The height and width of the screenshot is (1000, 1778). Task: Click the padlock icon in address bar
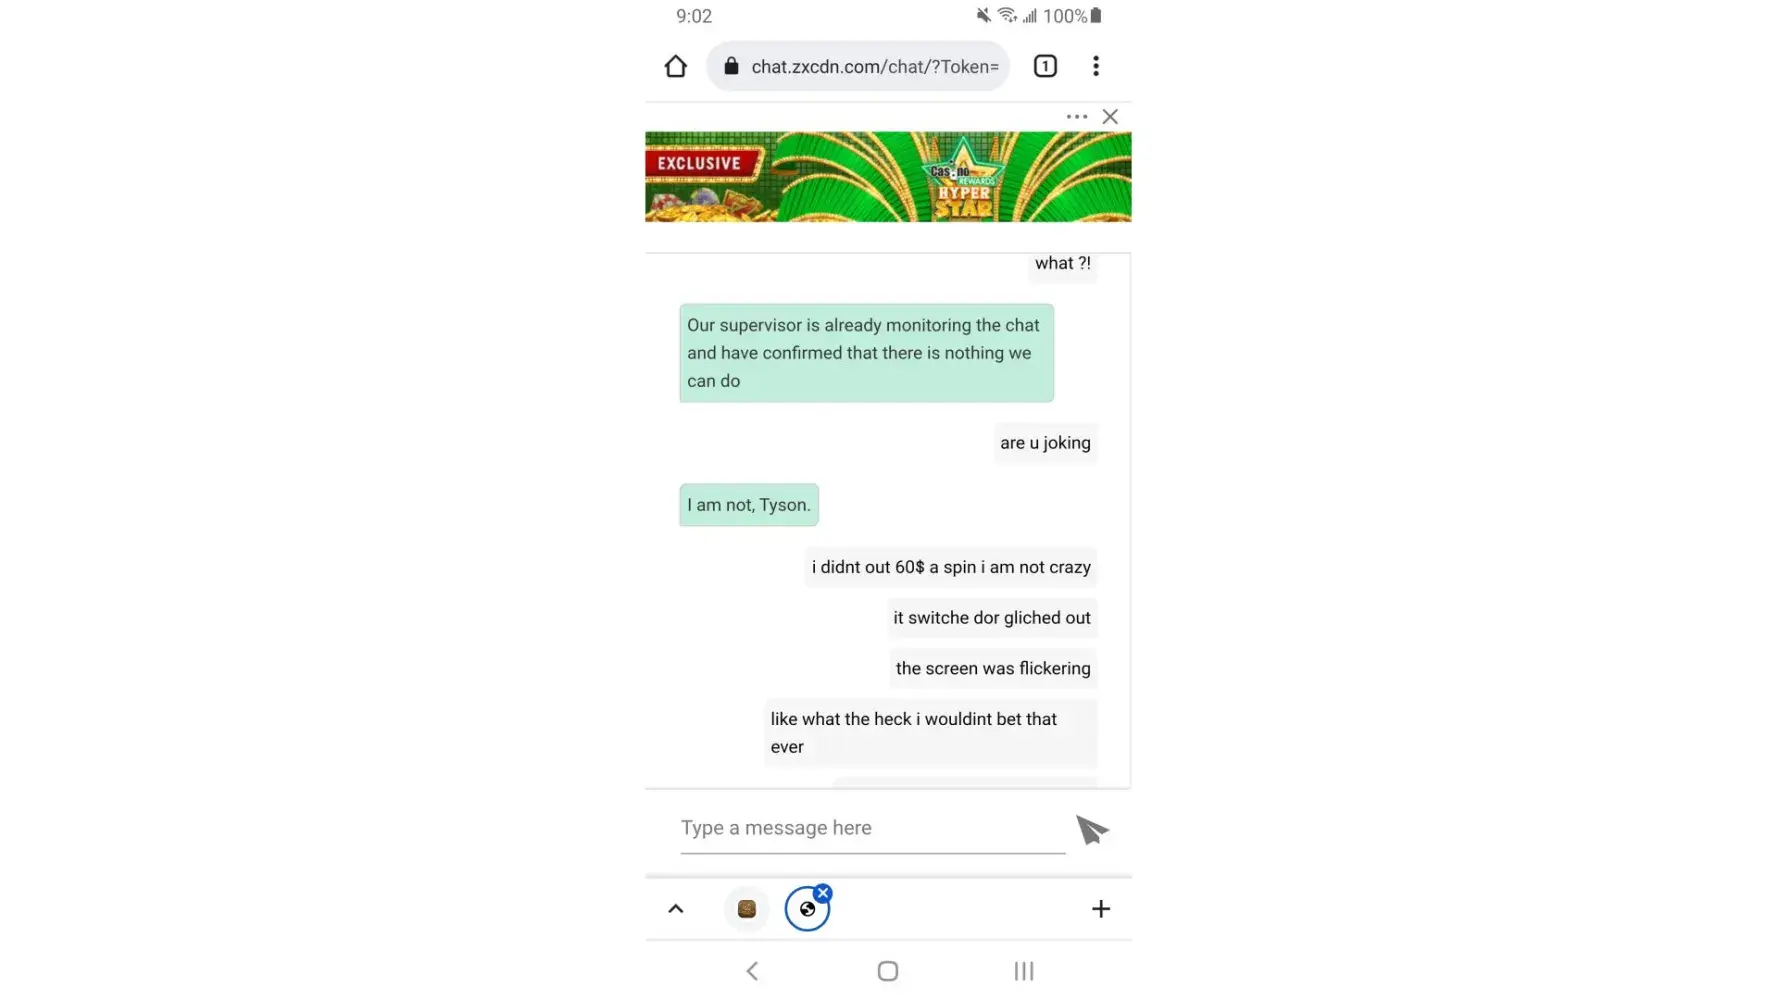click(x=731, y=66)
